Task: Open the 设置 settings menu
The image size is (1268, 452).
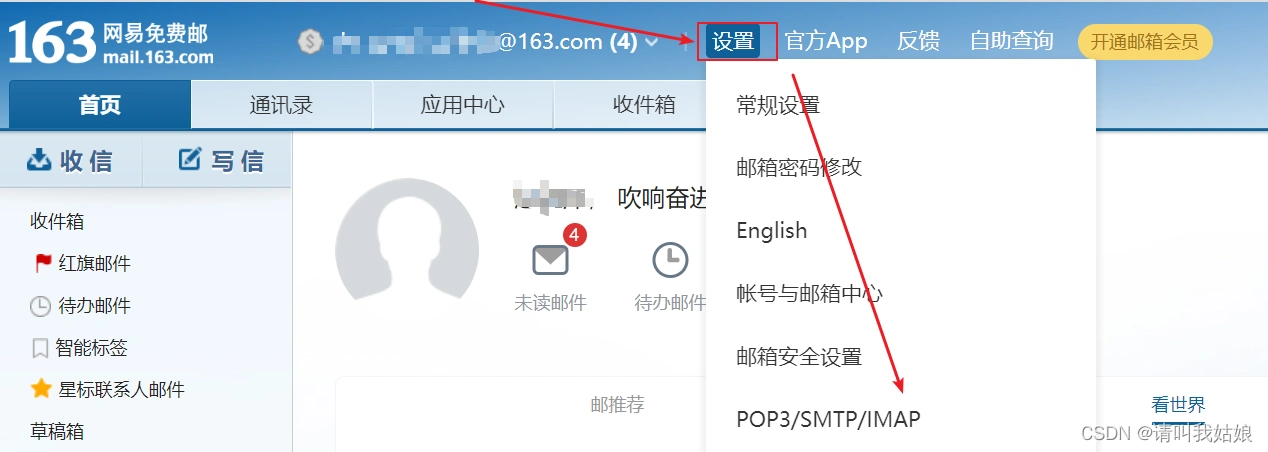Action: [x=733, y=41]
